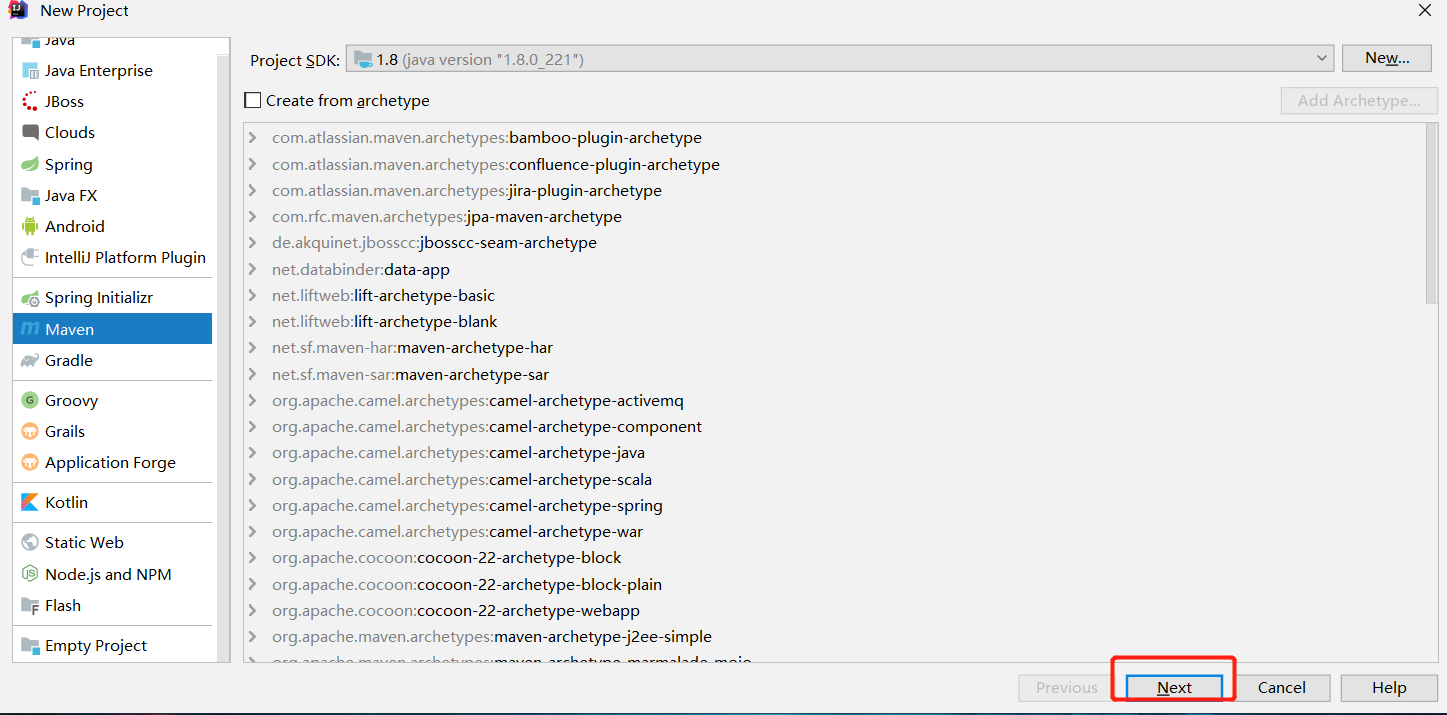Expand the maven-archetype-sar row
The image size is (1447, 715).
[x=253, y=374]
